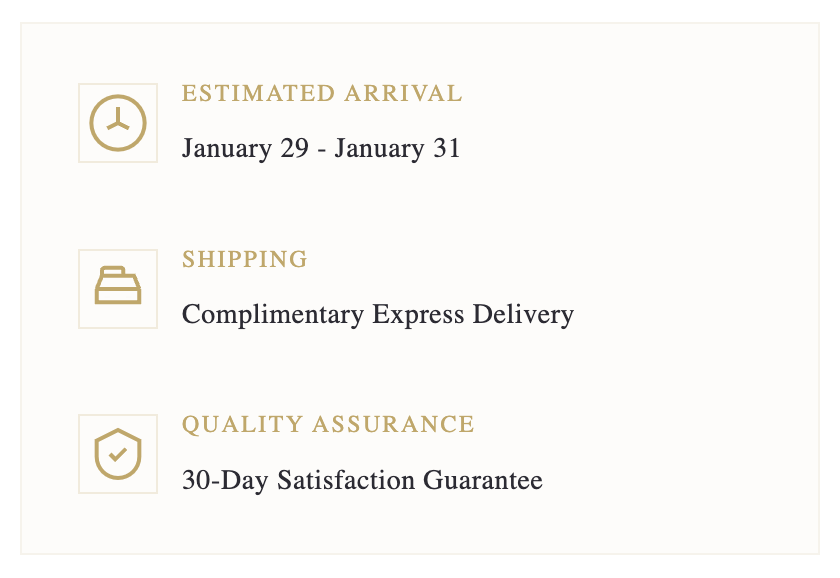Viewport: 840px width, 578px height.
Task: Click the shipping package icon
Action: tap(118, 288)
